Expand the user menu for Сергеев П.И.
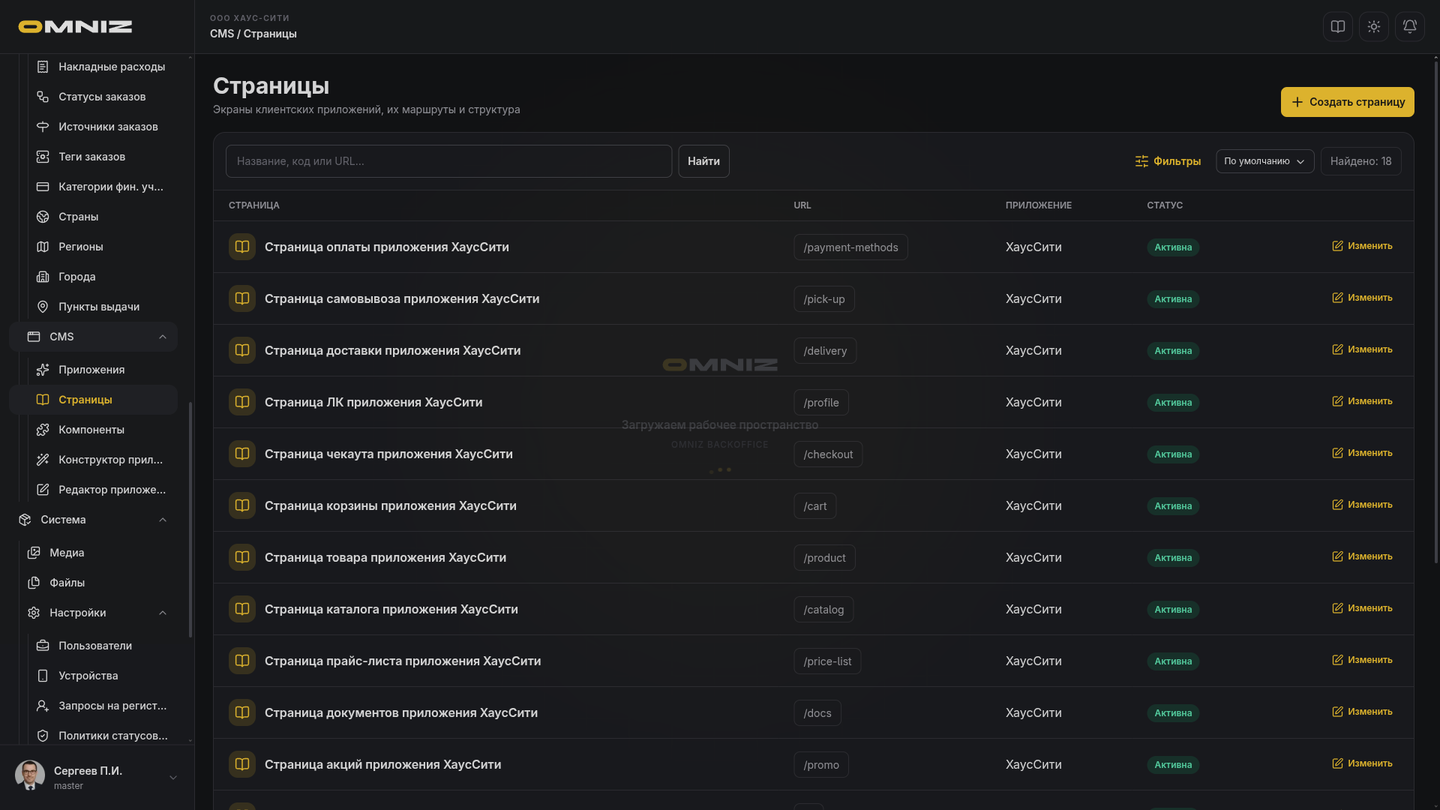This screenshot has height=810, width=1440. pyautogui.click(x=173, y=778)
